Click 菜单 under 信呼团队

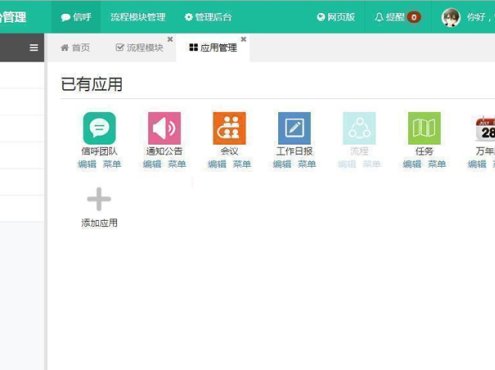coord(112,164)
